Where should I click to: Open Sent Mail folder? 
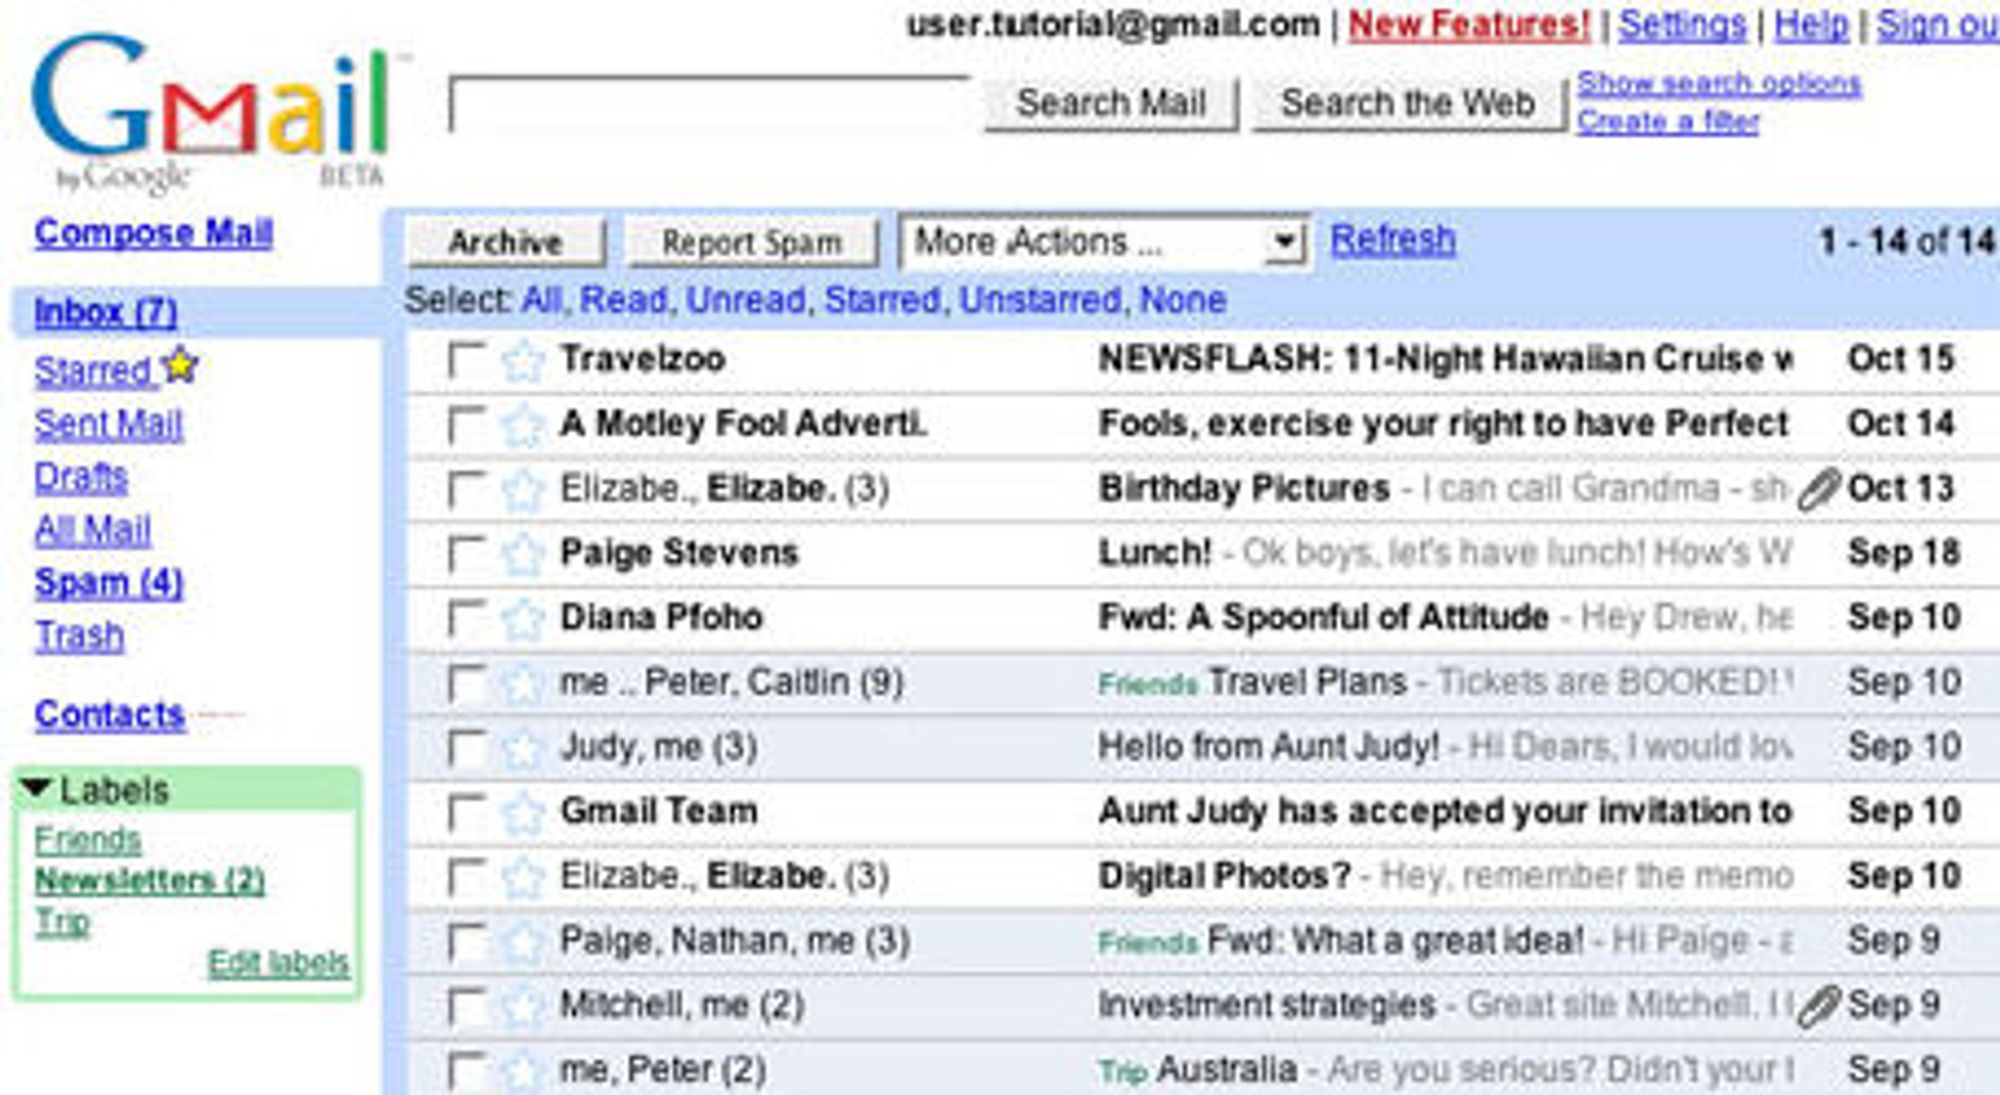[108, 424]
